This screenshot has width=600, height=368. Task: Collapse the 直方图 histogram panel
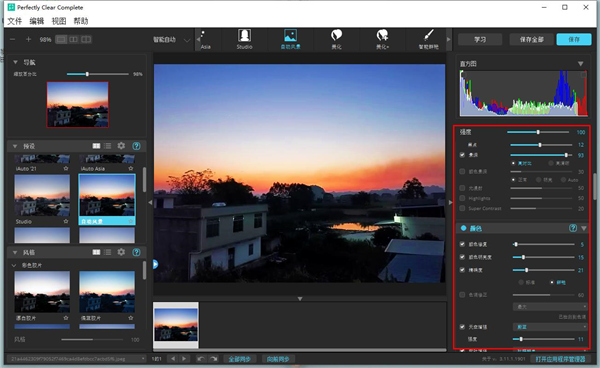(x=580, y=64)
